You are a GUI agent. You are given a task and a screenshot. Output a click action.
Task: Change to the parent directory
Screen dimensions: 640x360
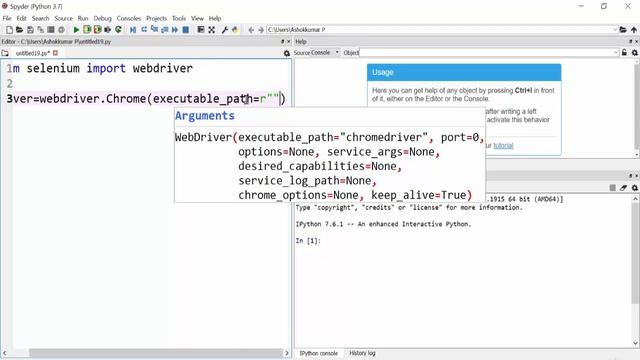coord(633,30)
